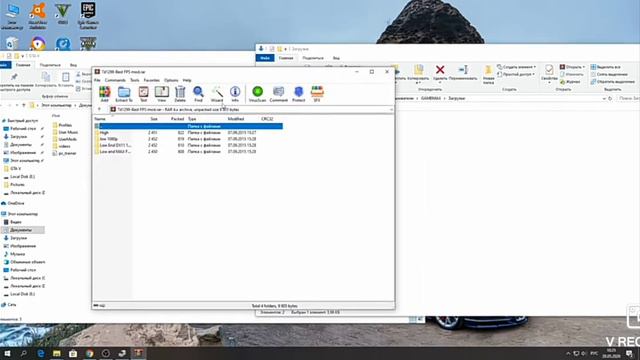Screen dimensions: 640x360
Task: Select 'Local Disk (E:)' under quick access
Action: 20,176
